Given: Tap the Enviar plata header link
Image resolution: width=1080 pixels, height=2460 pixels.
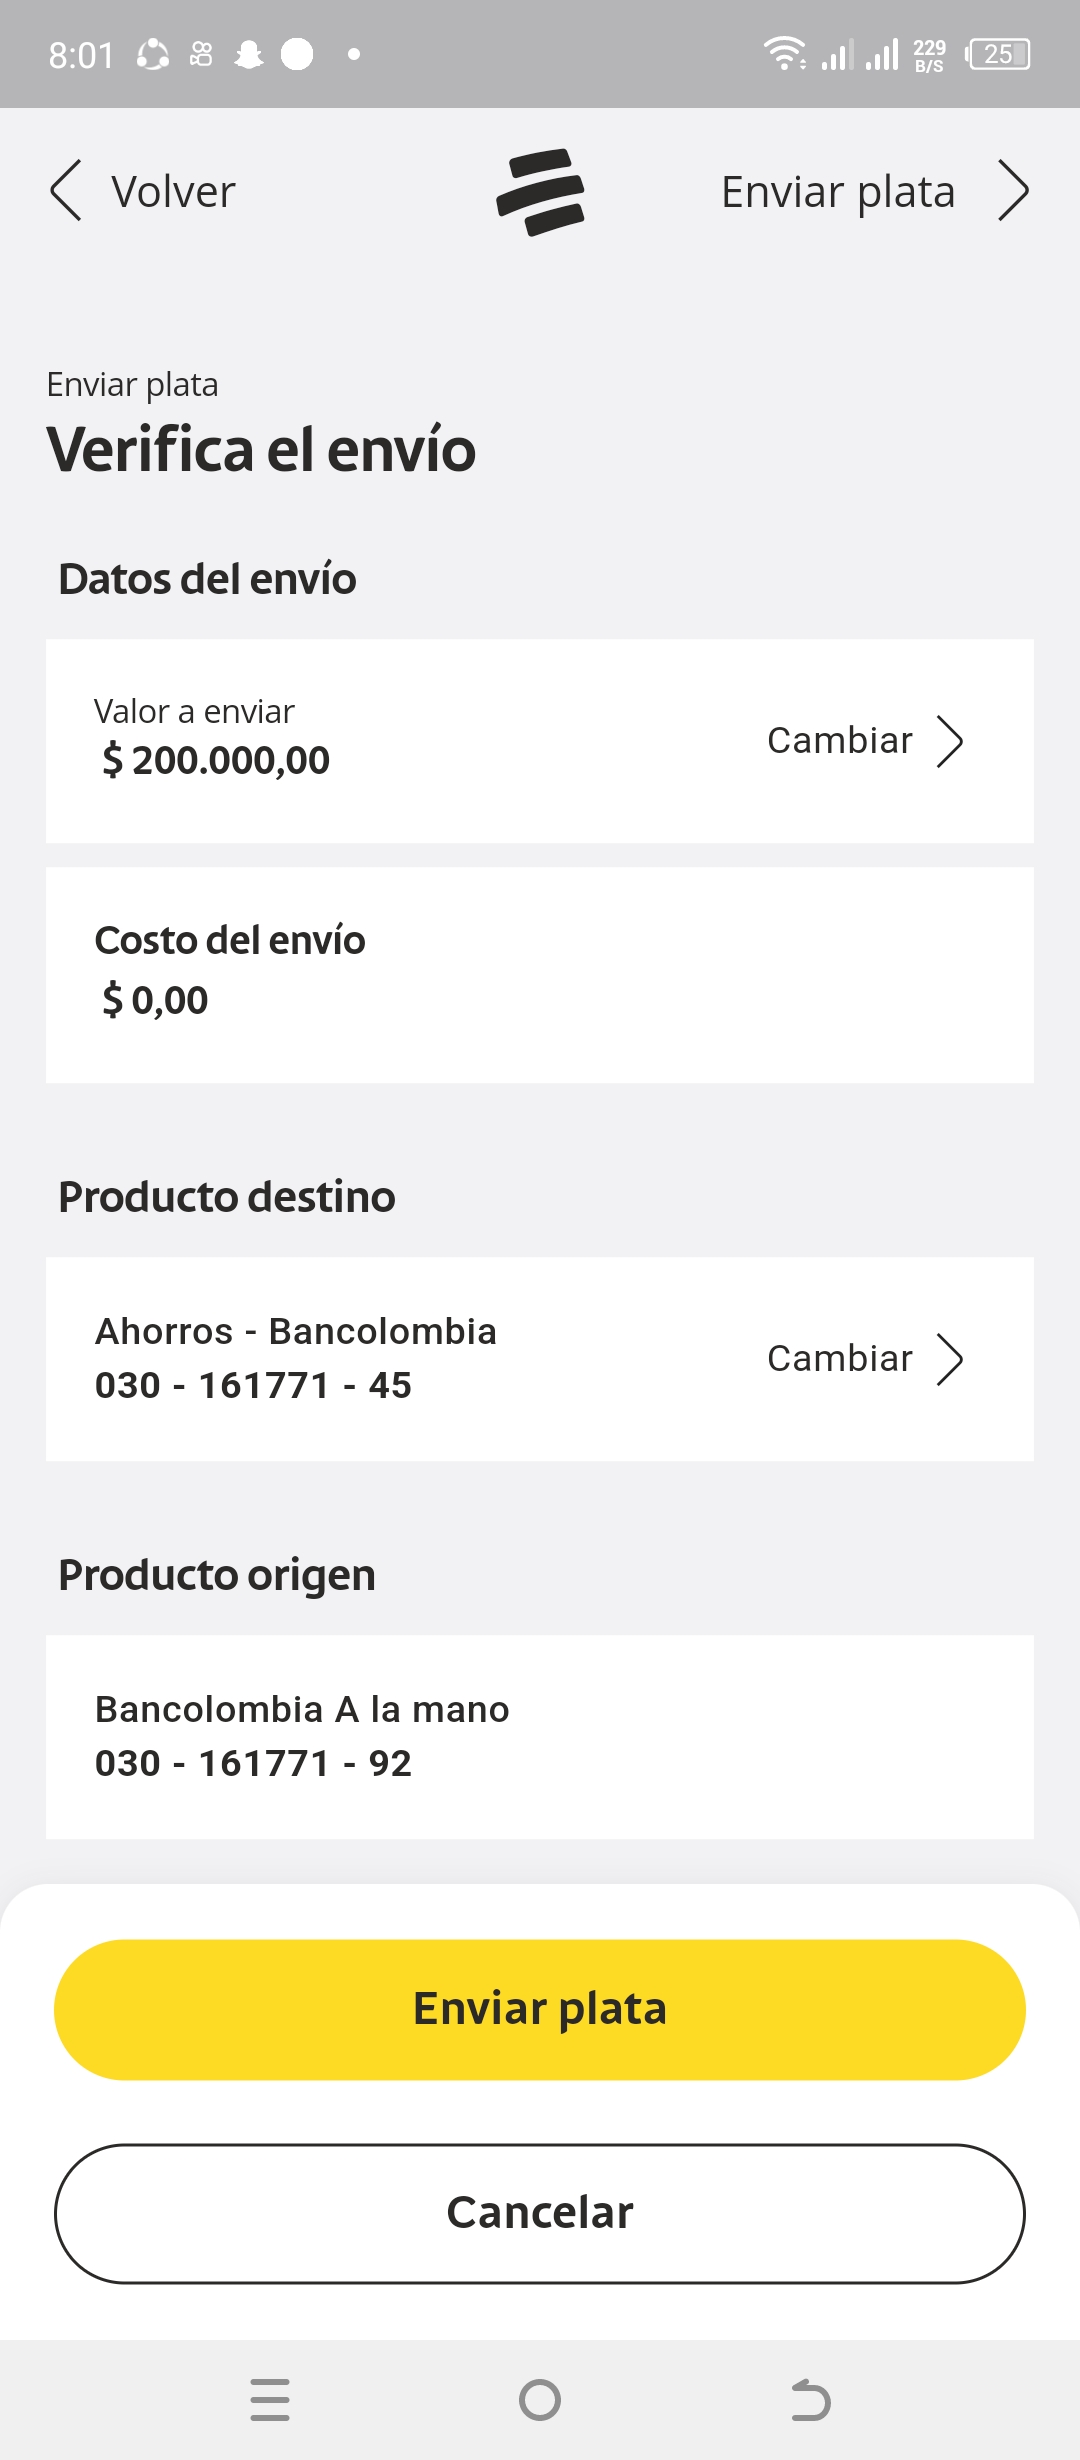Looking at the screenshot, I should tap(838, 192).
